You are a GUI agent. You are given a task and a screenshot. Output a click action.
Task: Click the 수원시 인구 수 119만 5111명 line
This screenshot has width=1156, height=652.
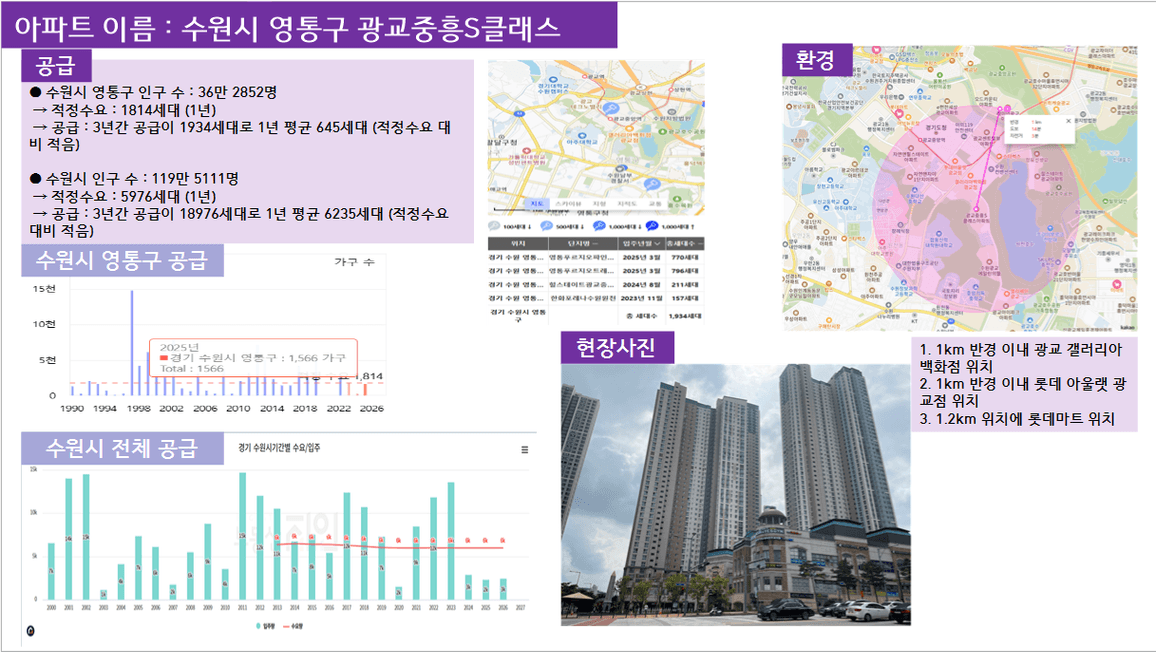point(134,178)
